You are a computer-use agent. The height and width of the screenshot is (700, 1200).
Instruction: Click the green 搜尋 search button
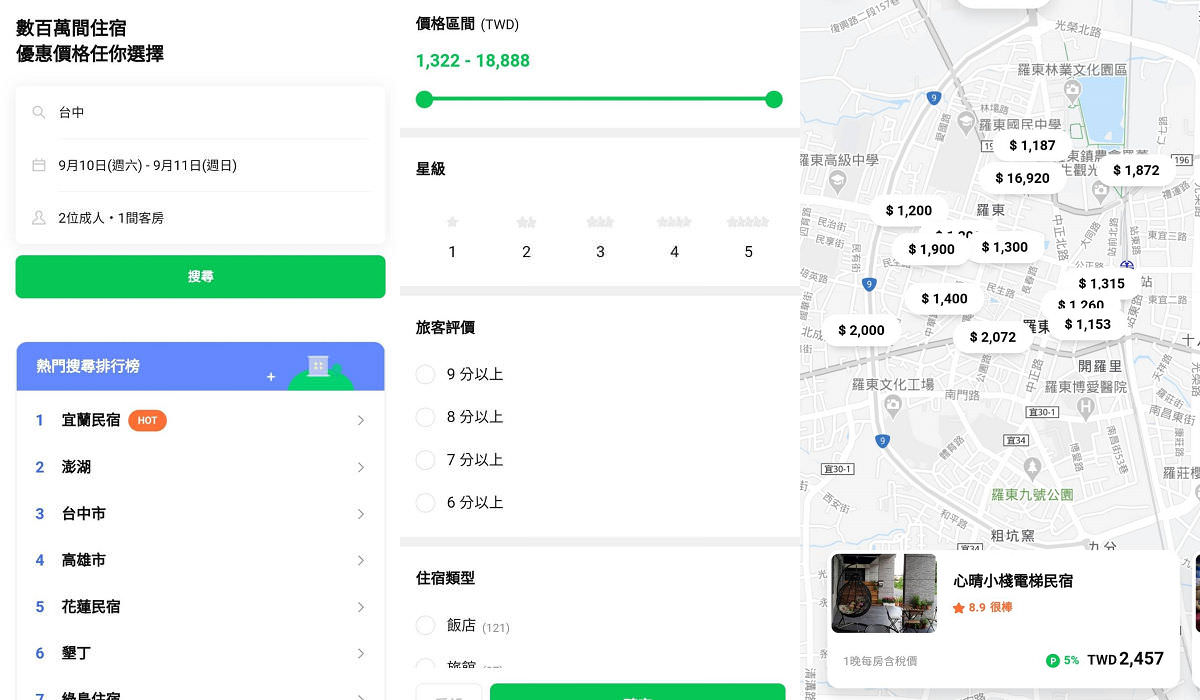pos(200,277)
